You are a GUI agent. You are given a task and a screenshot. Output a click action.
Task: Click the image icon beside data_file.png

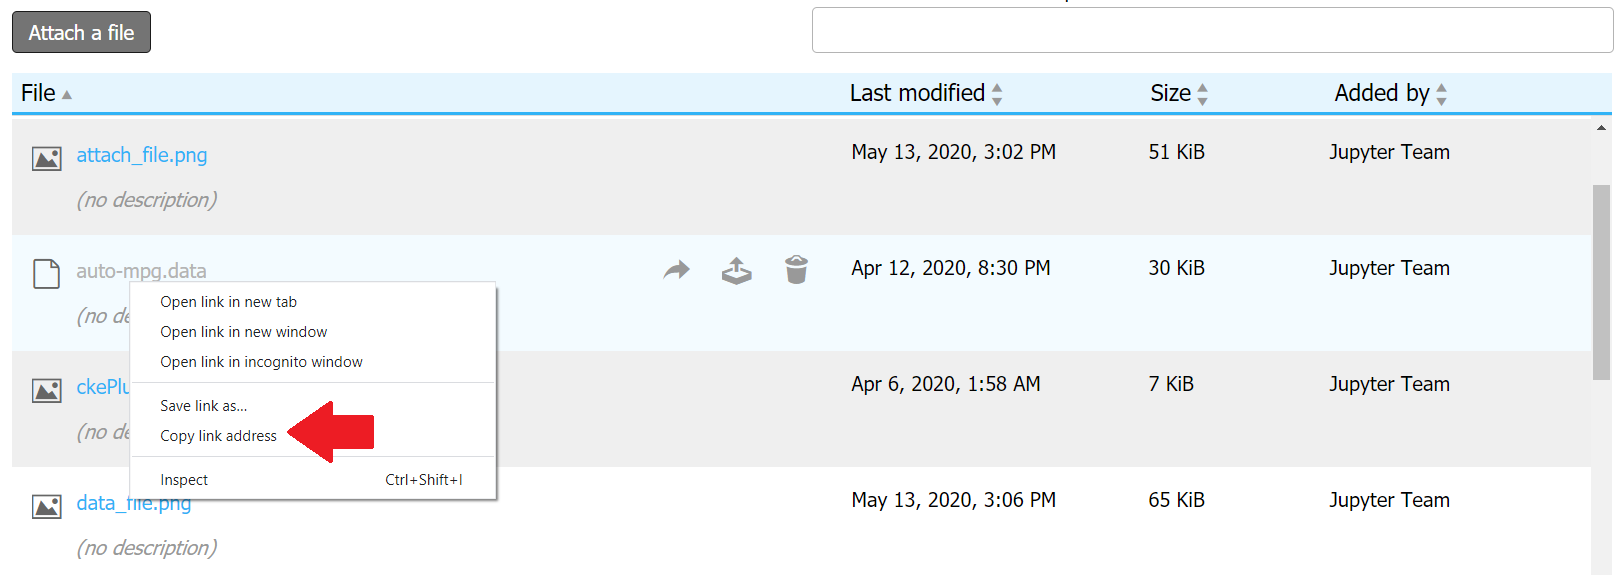(x=47, y=506)
